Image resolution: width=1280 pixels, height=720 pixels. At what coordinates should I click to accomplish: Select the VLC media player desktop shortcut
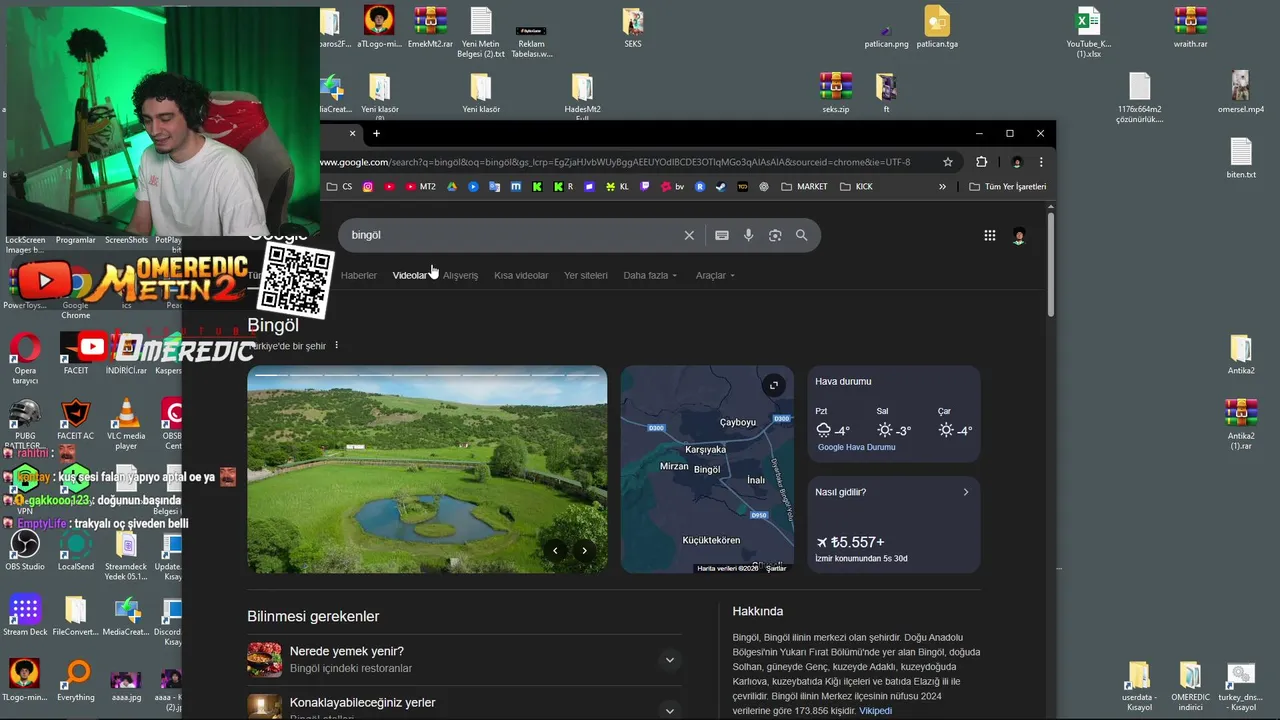126,424
